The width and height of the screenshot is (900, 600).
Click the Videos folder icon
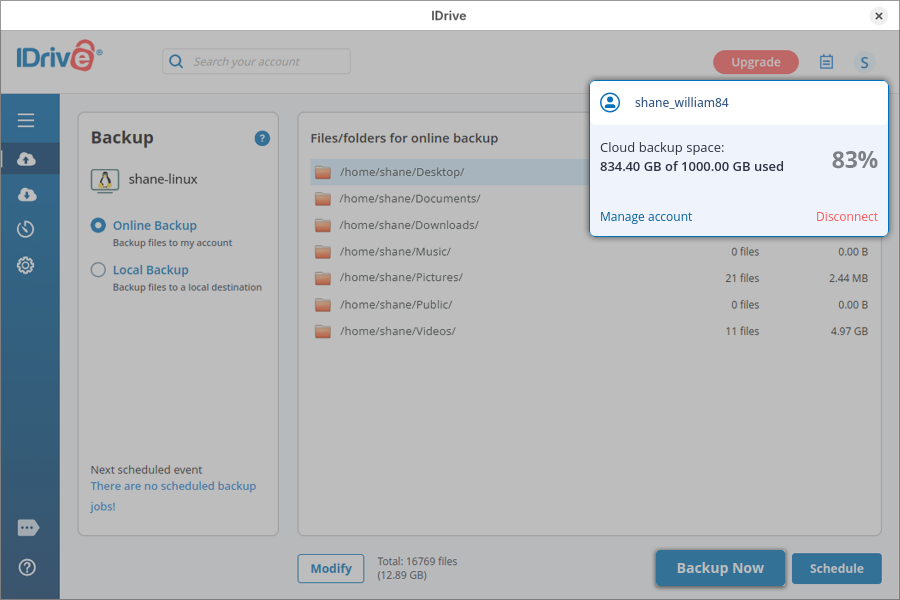[323, 331]
